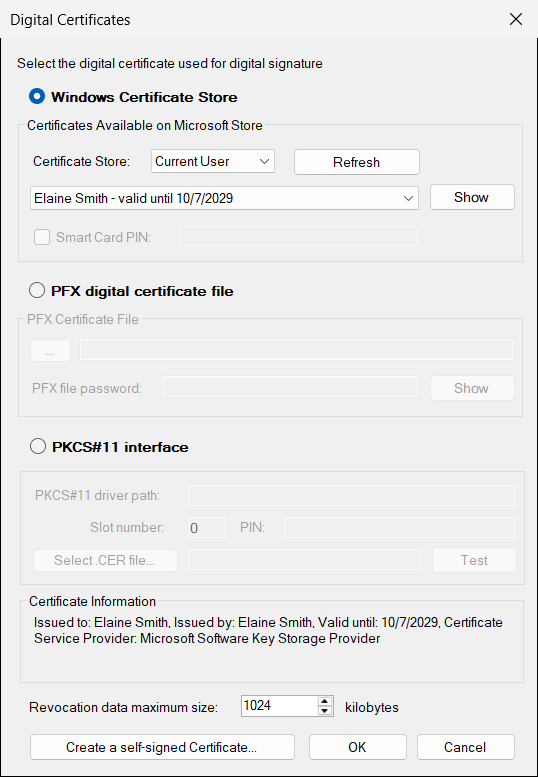Increase the revocation data size with up arrow

pos(324,701)
